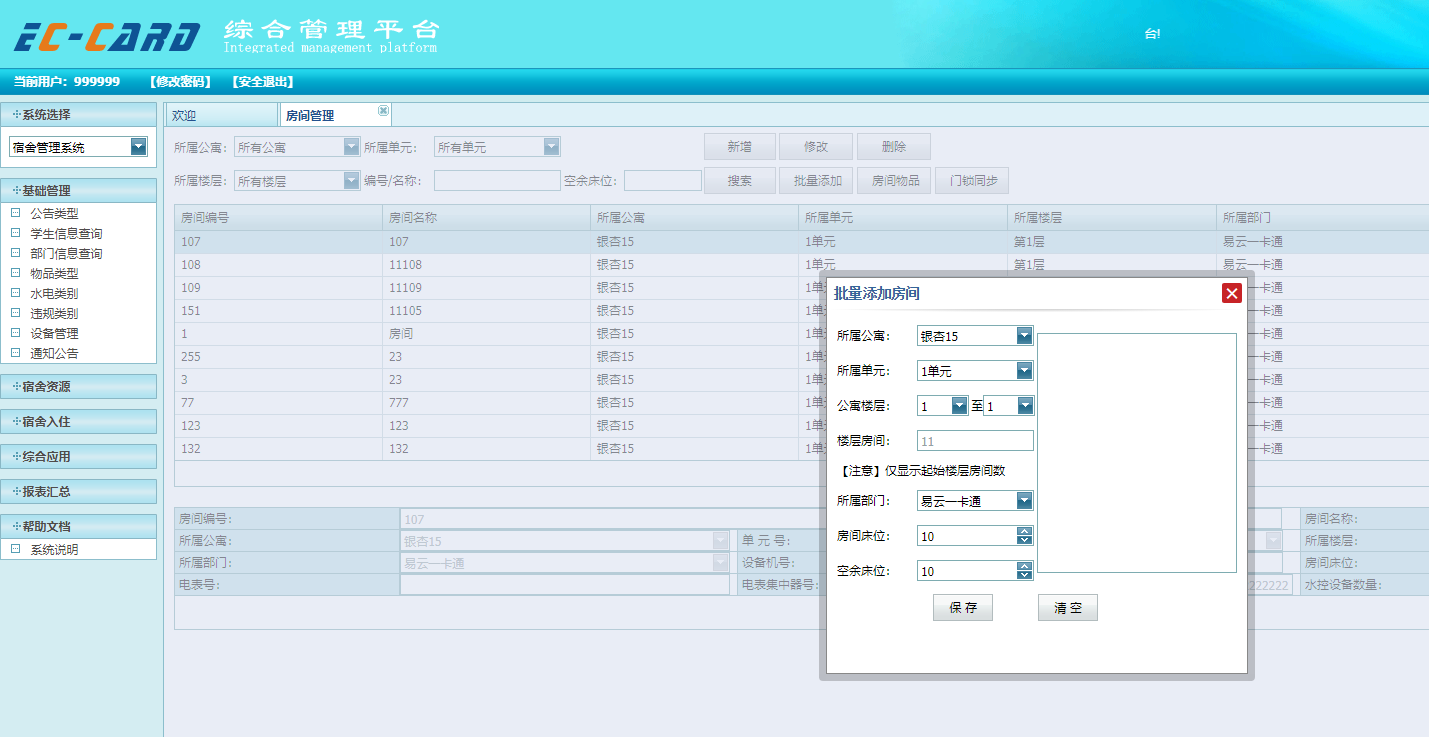The height and width of the screenshot is (737, 1429).
Task: Open 部门信息查询 in the sidebar
Action: click(x=66, y=253)
